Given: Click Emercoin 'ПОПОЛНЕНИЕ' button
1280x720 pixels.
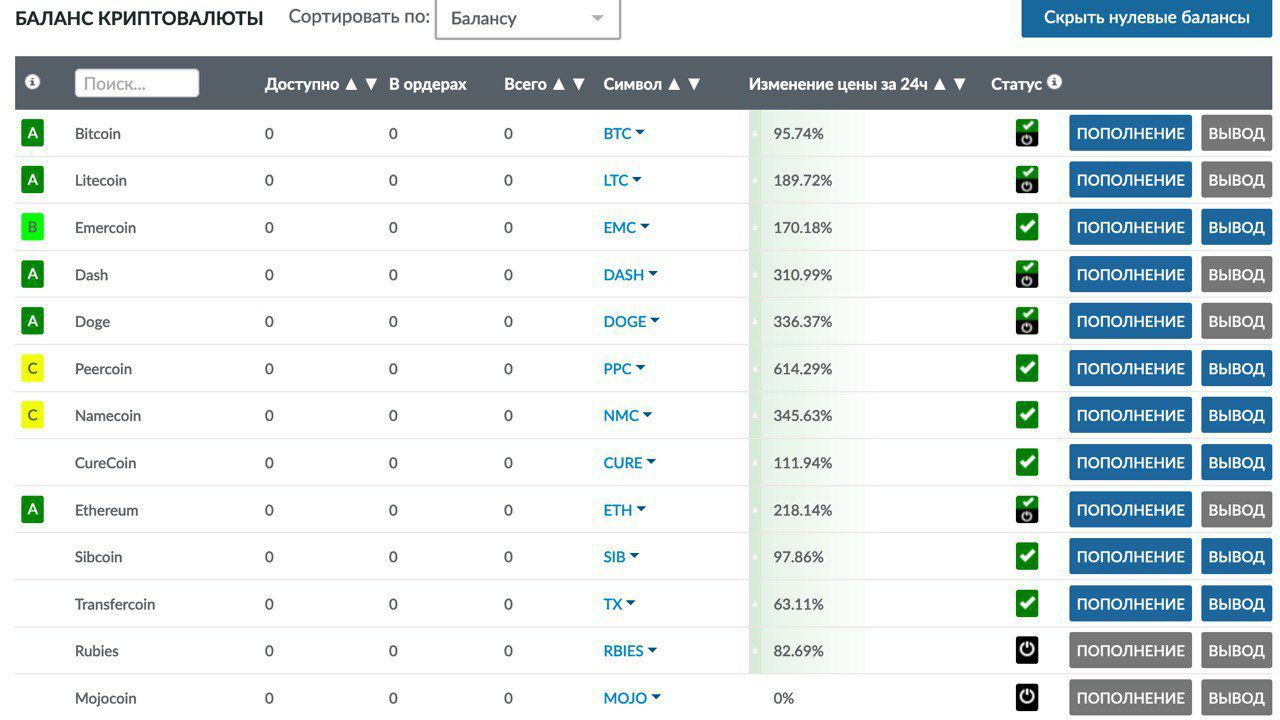Looking at the screenshot, I should point(1130,227).
